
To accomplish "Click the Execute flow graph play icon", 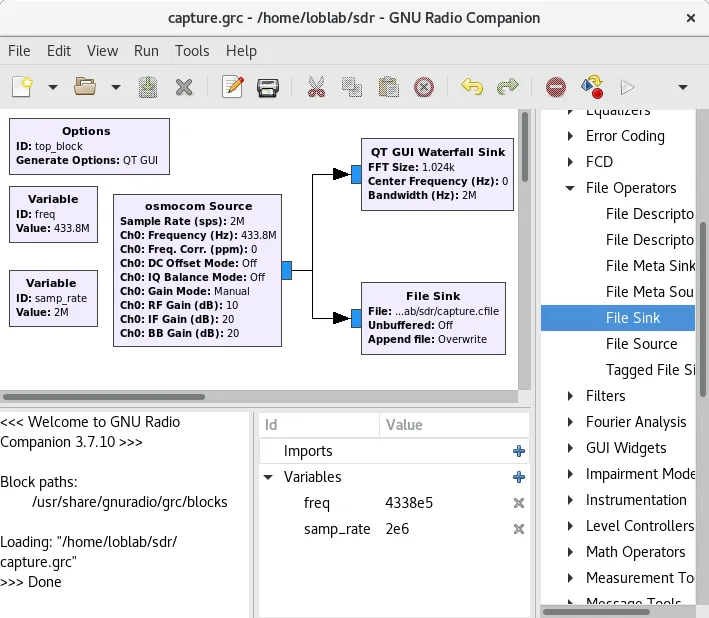I will [x=627, y=87].
